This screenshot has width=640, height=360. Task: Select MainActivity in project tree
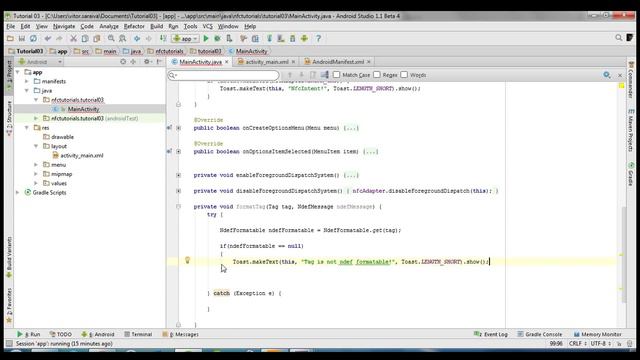pyautogui.click(x=83, y=109)
